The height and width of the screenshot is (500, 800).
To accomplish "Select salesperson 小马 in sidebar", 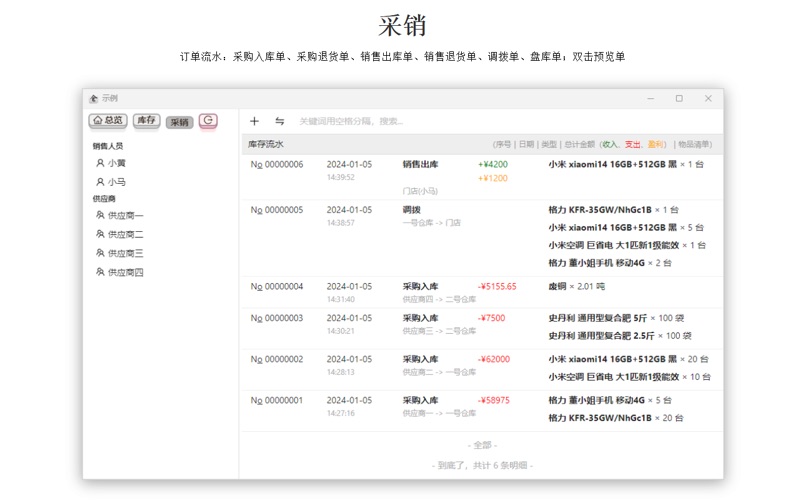I will tap(116, 182).
